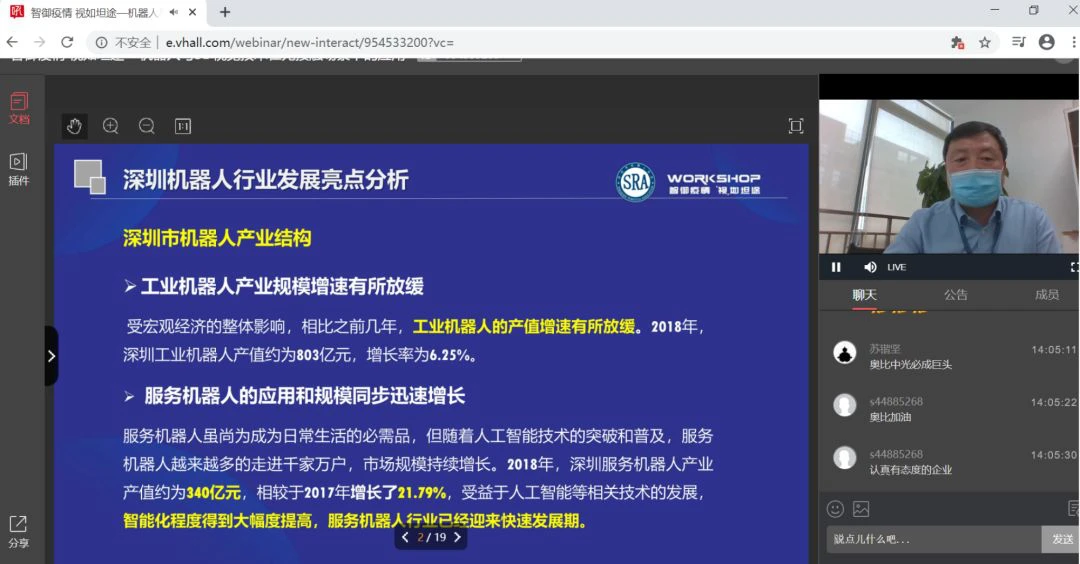Enter fullscreen for the slide document

tap(795, 126)
